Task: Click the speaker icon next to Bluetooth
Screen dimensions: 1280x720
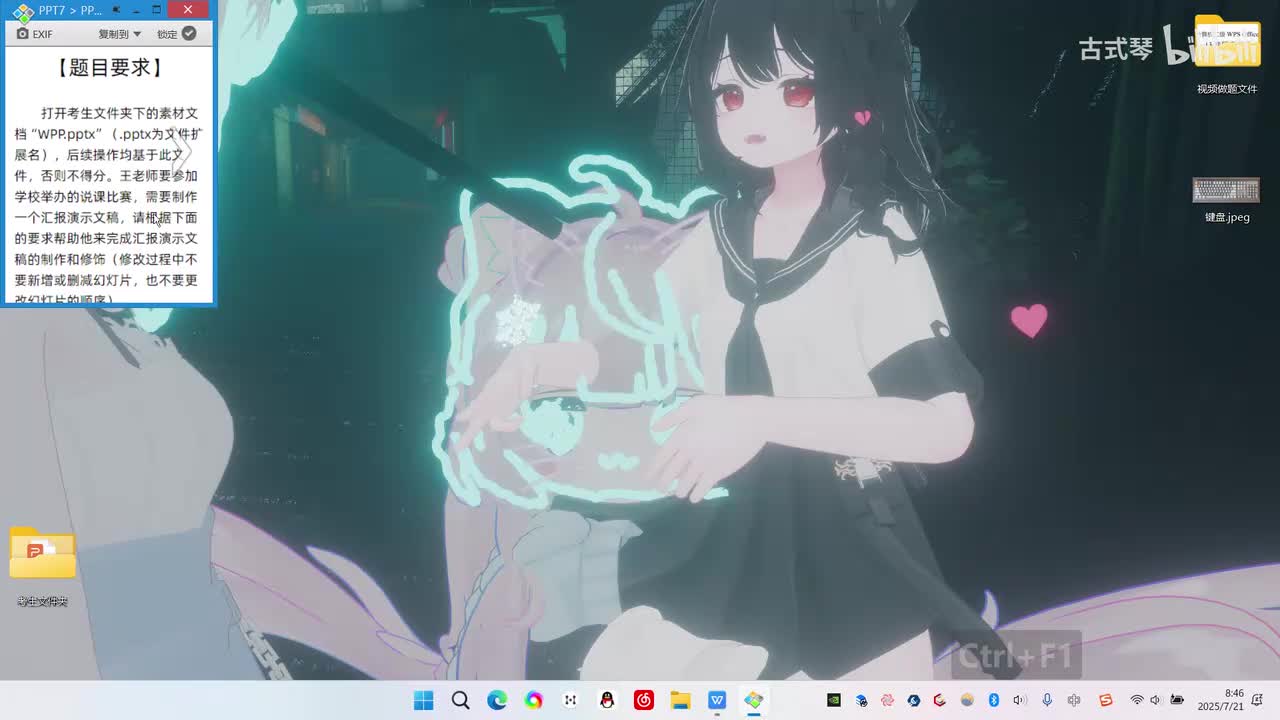Action: tap(1020, 700)
